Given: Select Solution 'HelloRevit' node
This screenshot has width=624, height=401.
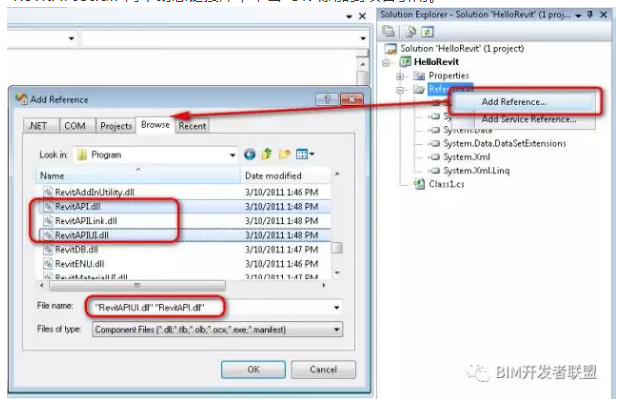Looking at the screenshot, I should [462, 49].
